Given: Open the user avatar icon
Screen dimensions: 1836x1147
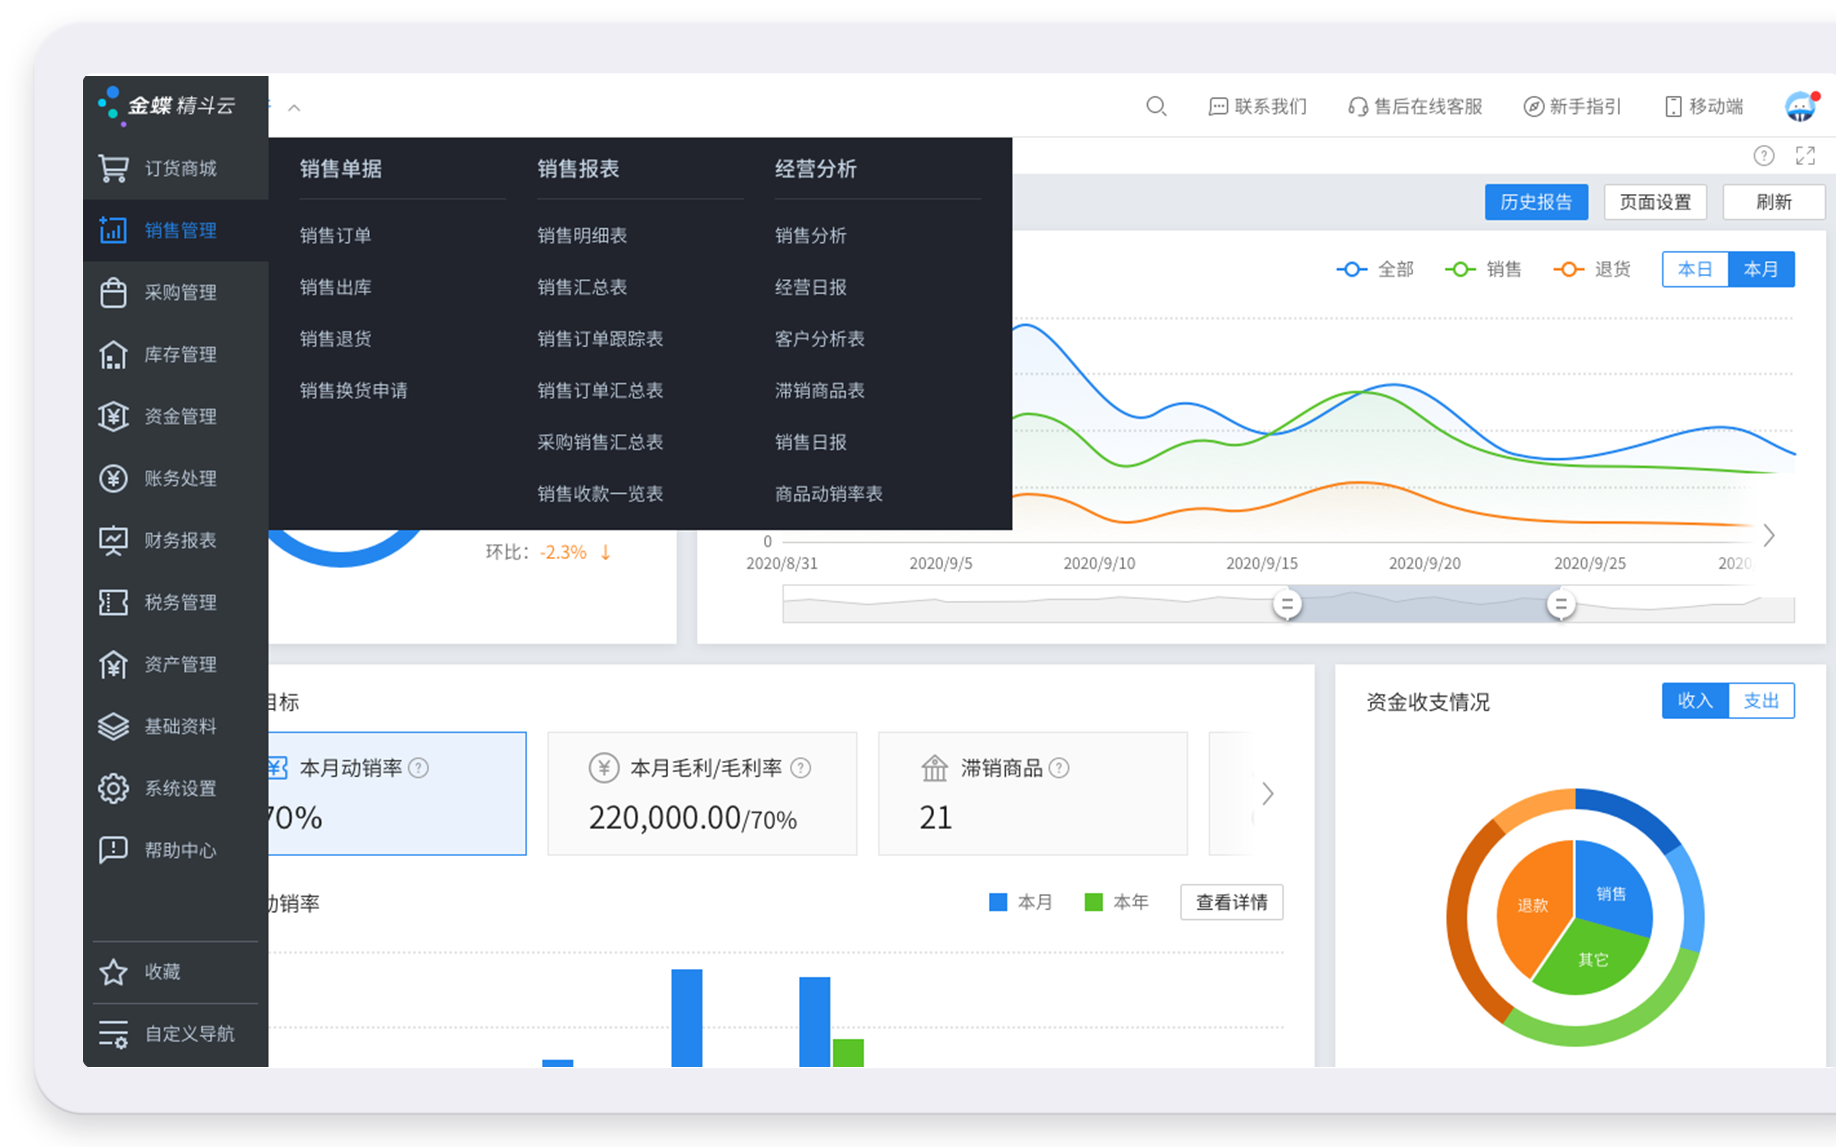Looking at the screenshot, I should click(x=1800, y=106).
